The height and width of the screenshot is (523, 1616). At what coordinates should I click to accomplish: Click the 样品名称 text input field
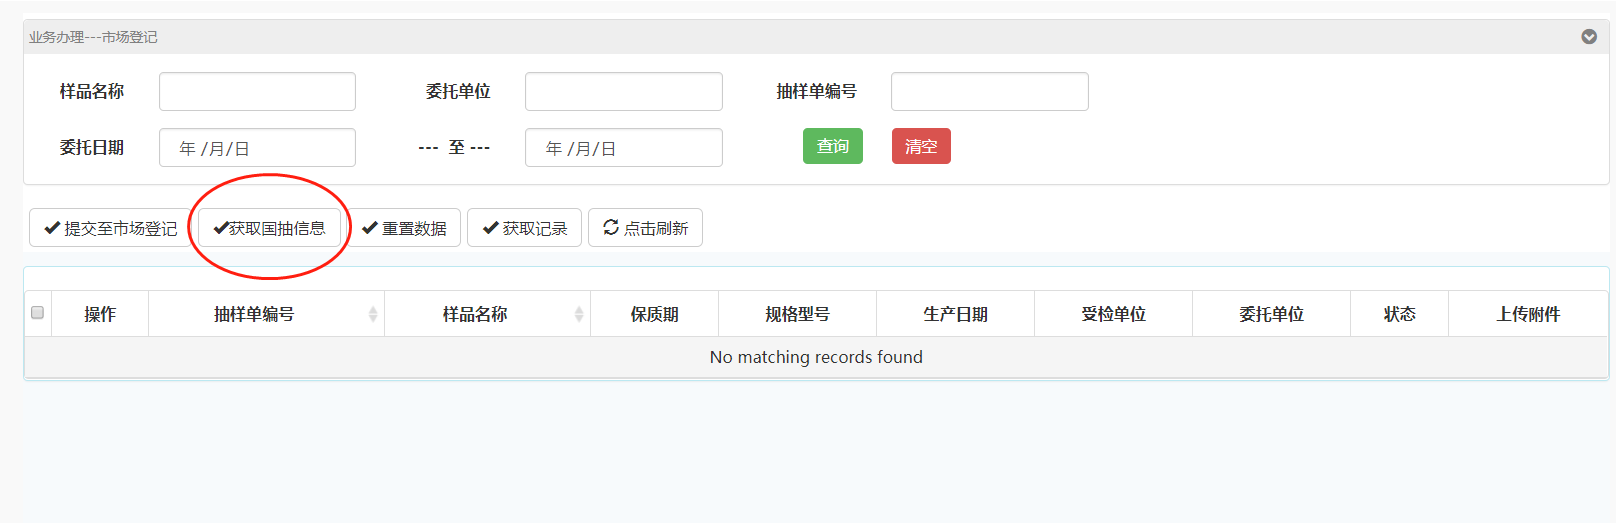coord(257,92)
